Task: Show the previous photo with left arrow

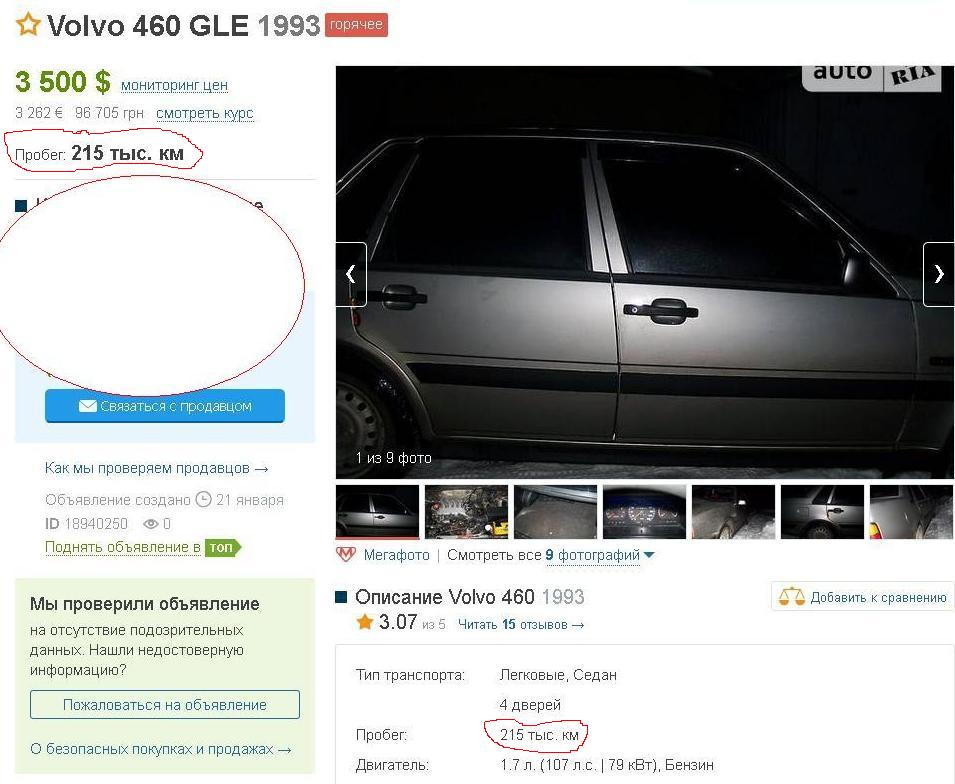Action: (x=351, y=274)
